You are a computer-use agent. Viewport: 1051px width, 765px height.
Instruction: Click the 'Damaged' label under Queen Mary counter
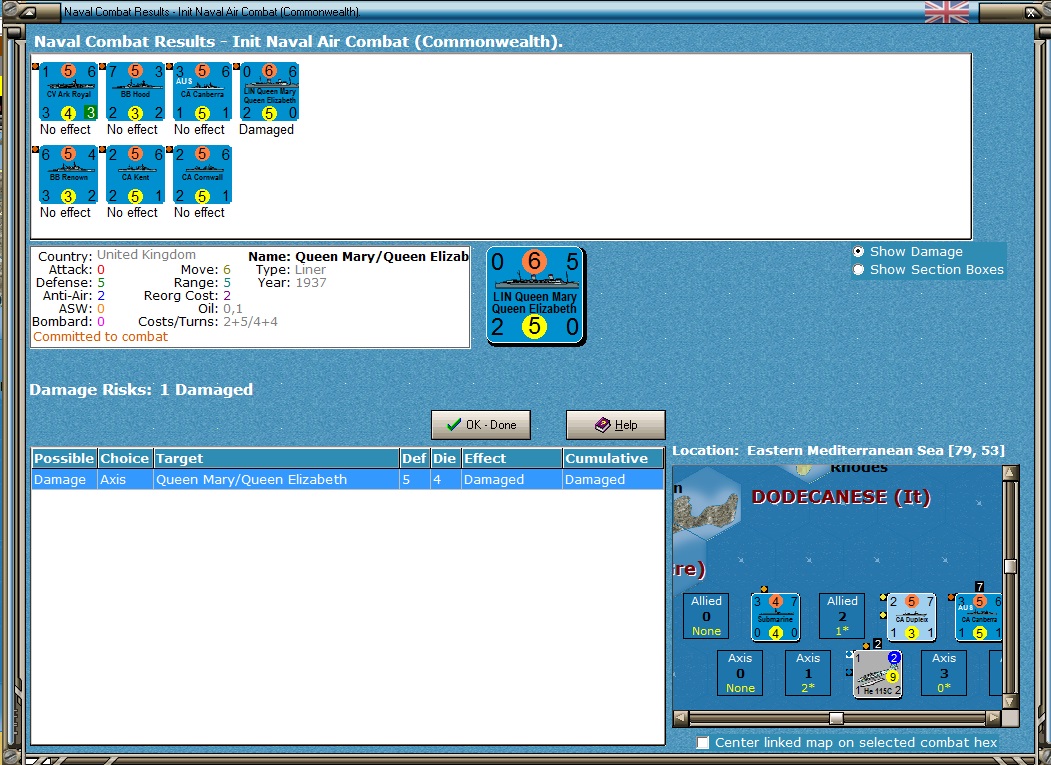pos(266,129)
